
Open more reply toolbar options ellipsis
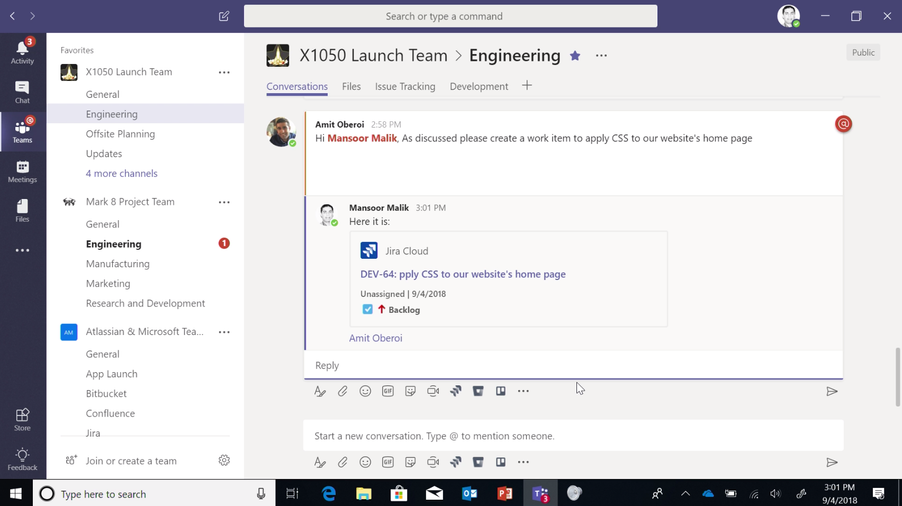[523, 391]
